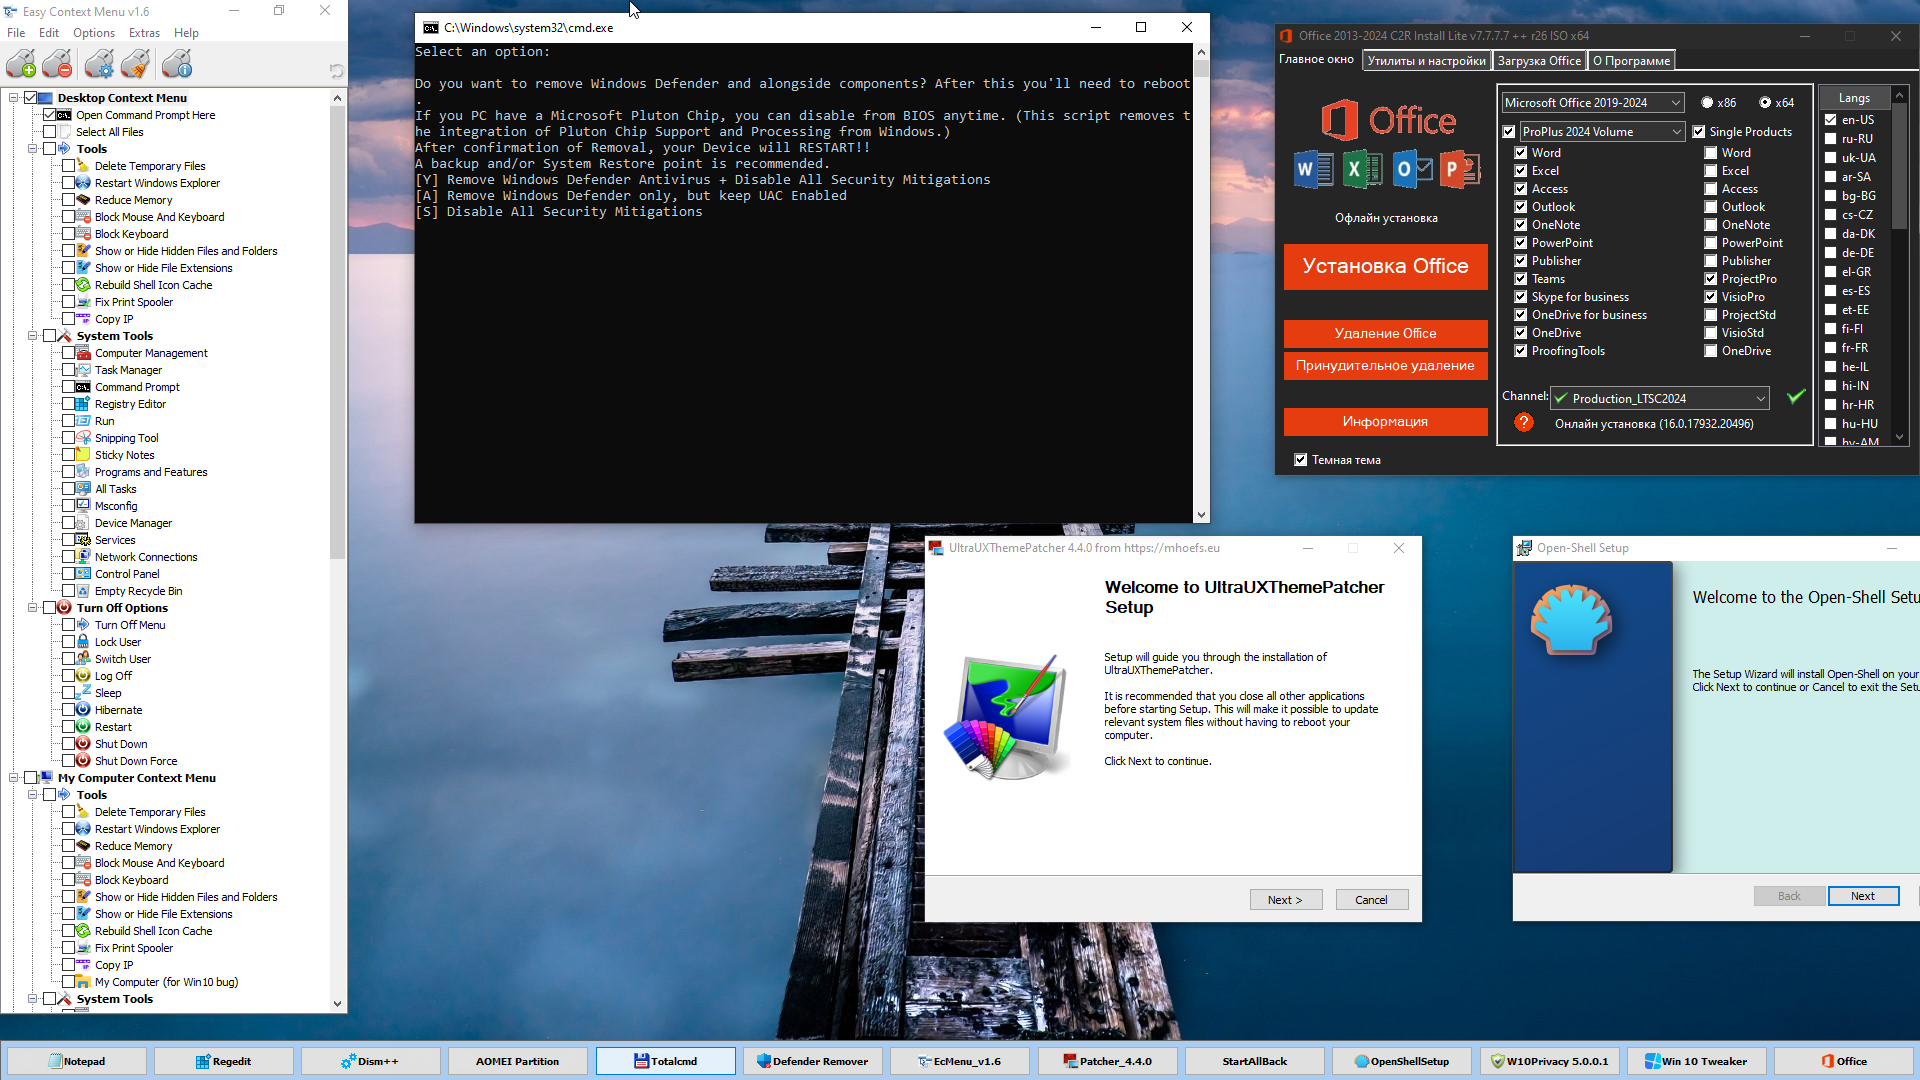
Task: Collapse the first Tools tree group
Action: 32,149
